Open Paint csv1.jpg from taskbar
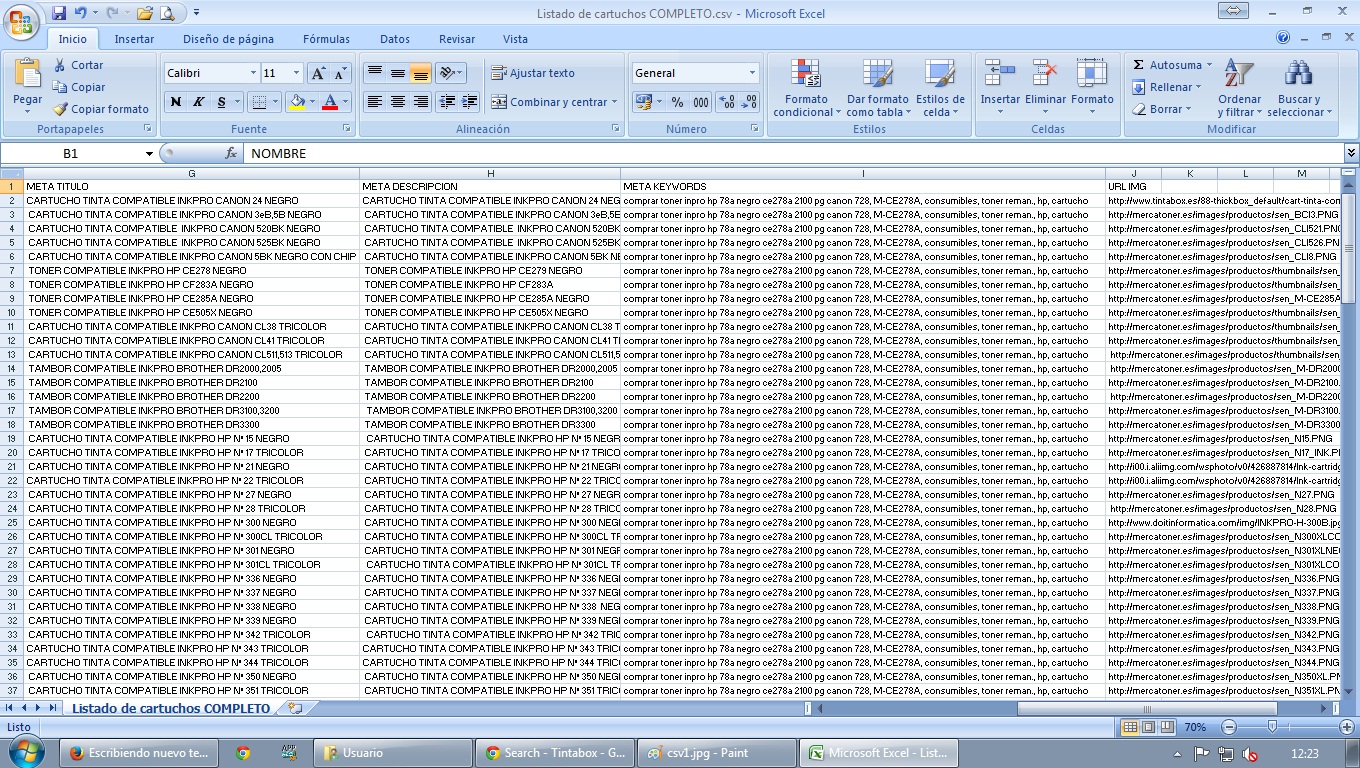 pyautogui.click(x=716, y=753)
